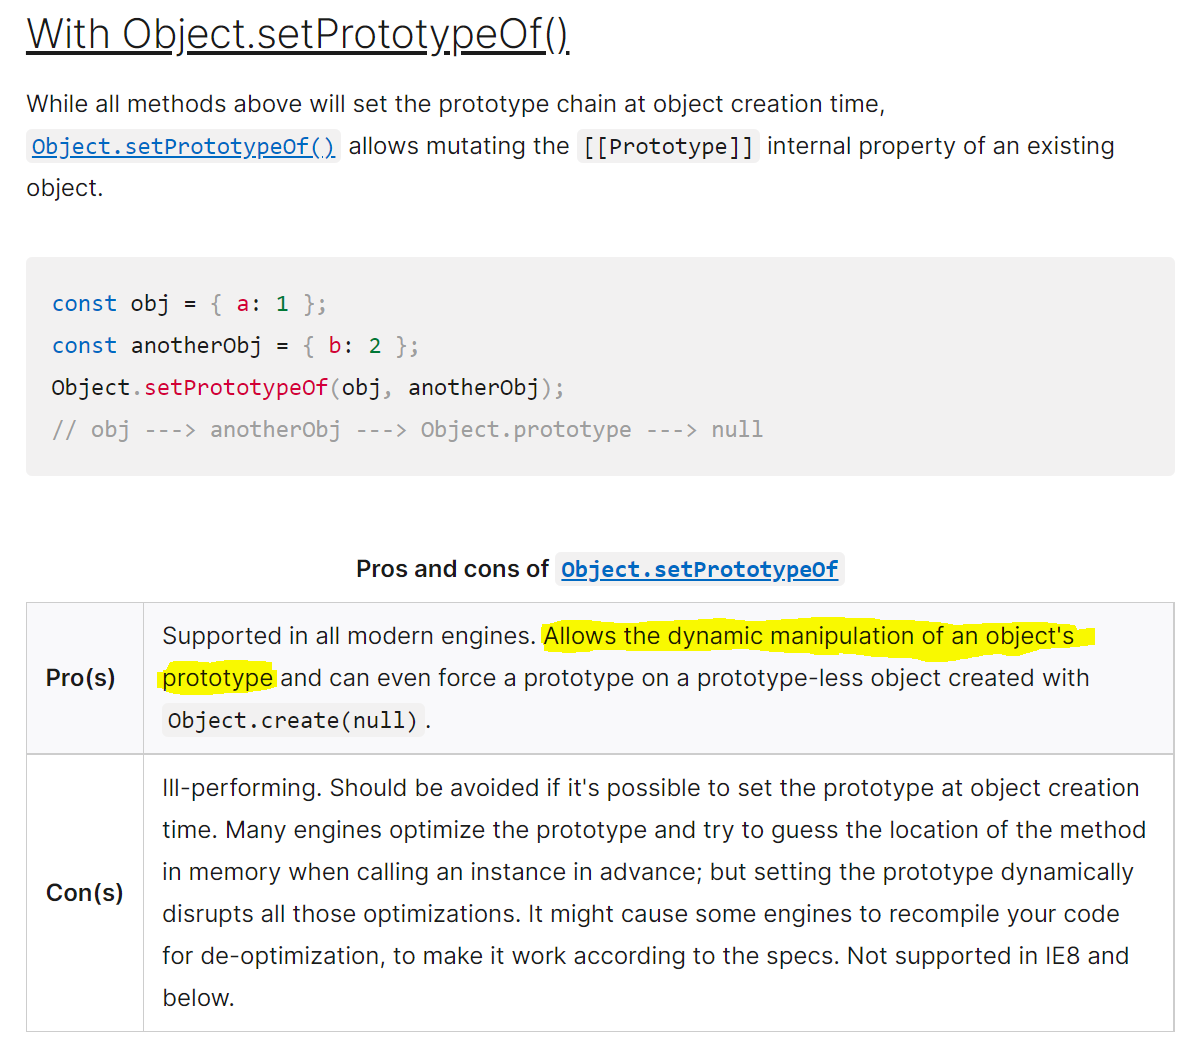Click the [[Prototype]] inline code
1195x1047 pixels.
tap(668, 146)
